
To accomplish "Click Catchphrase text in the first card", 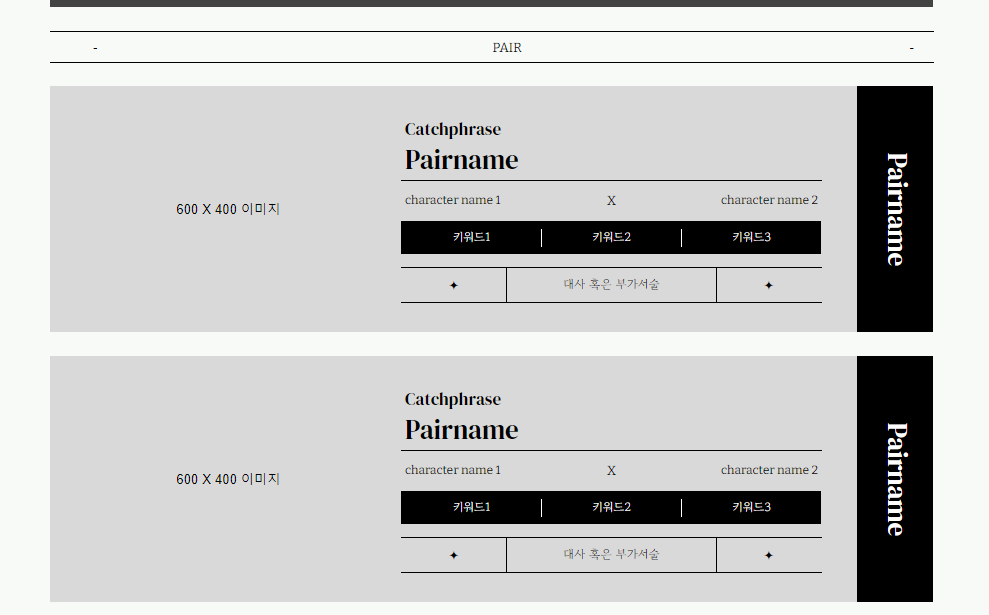I will point(452,130).
